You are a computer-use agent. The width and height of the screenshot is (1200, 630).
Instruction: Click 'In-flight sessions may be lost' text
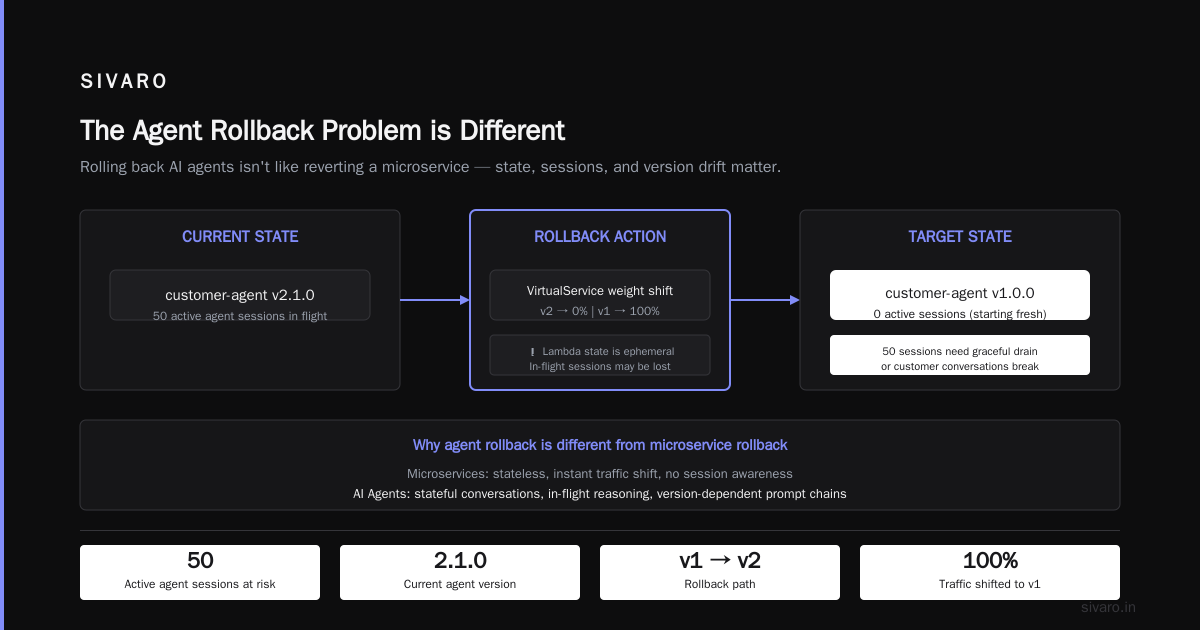point(600,366)
